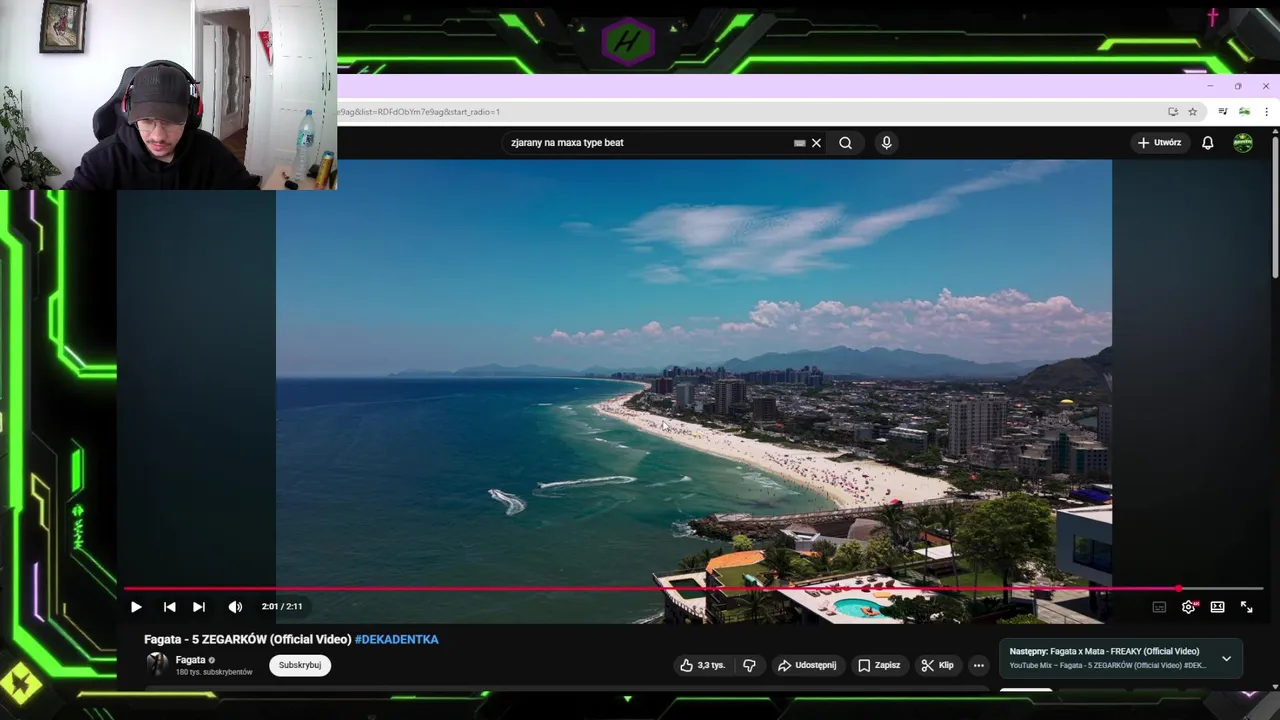Open browser media controls icon
The image size is (1280, 720).
pos(1222,112)
